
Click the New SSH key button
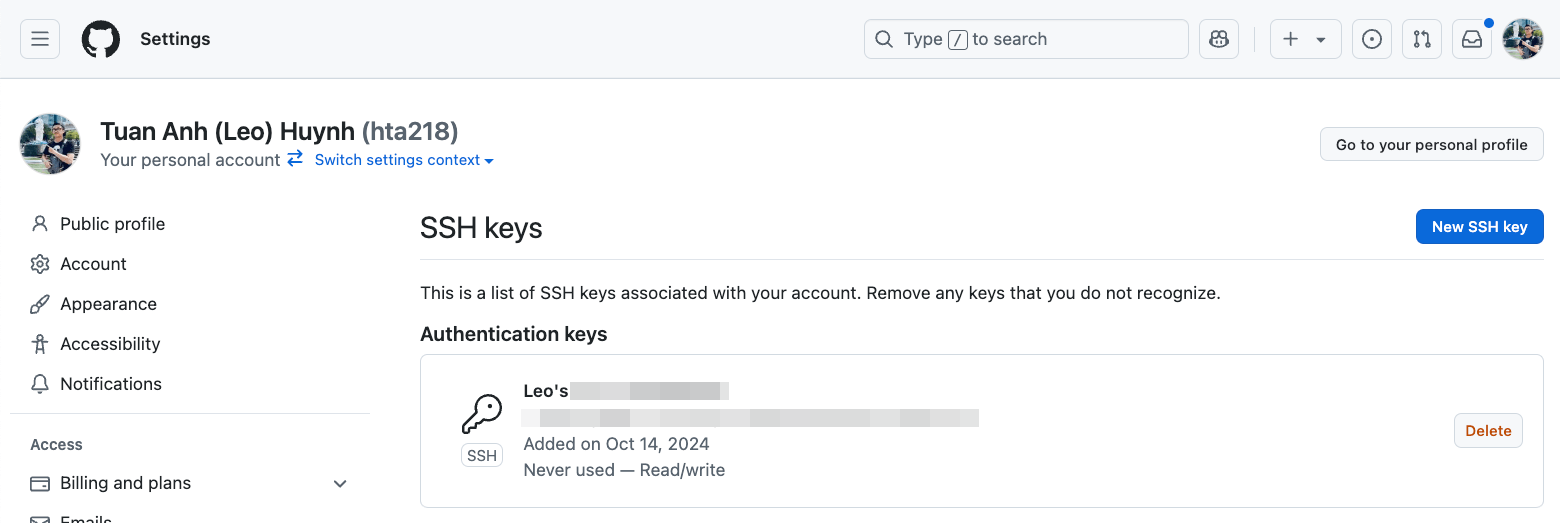pos(1479,227)
